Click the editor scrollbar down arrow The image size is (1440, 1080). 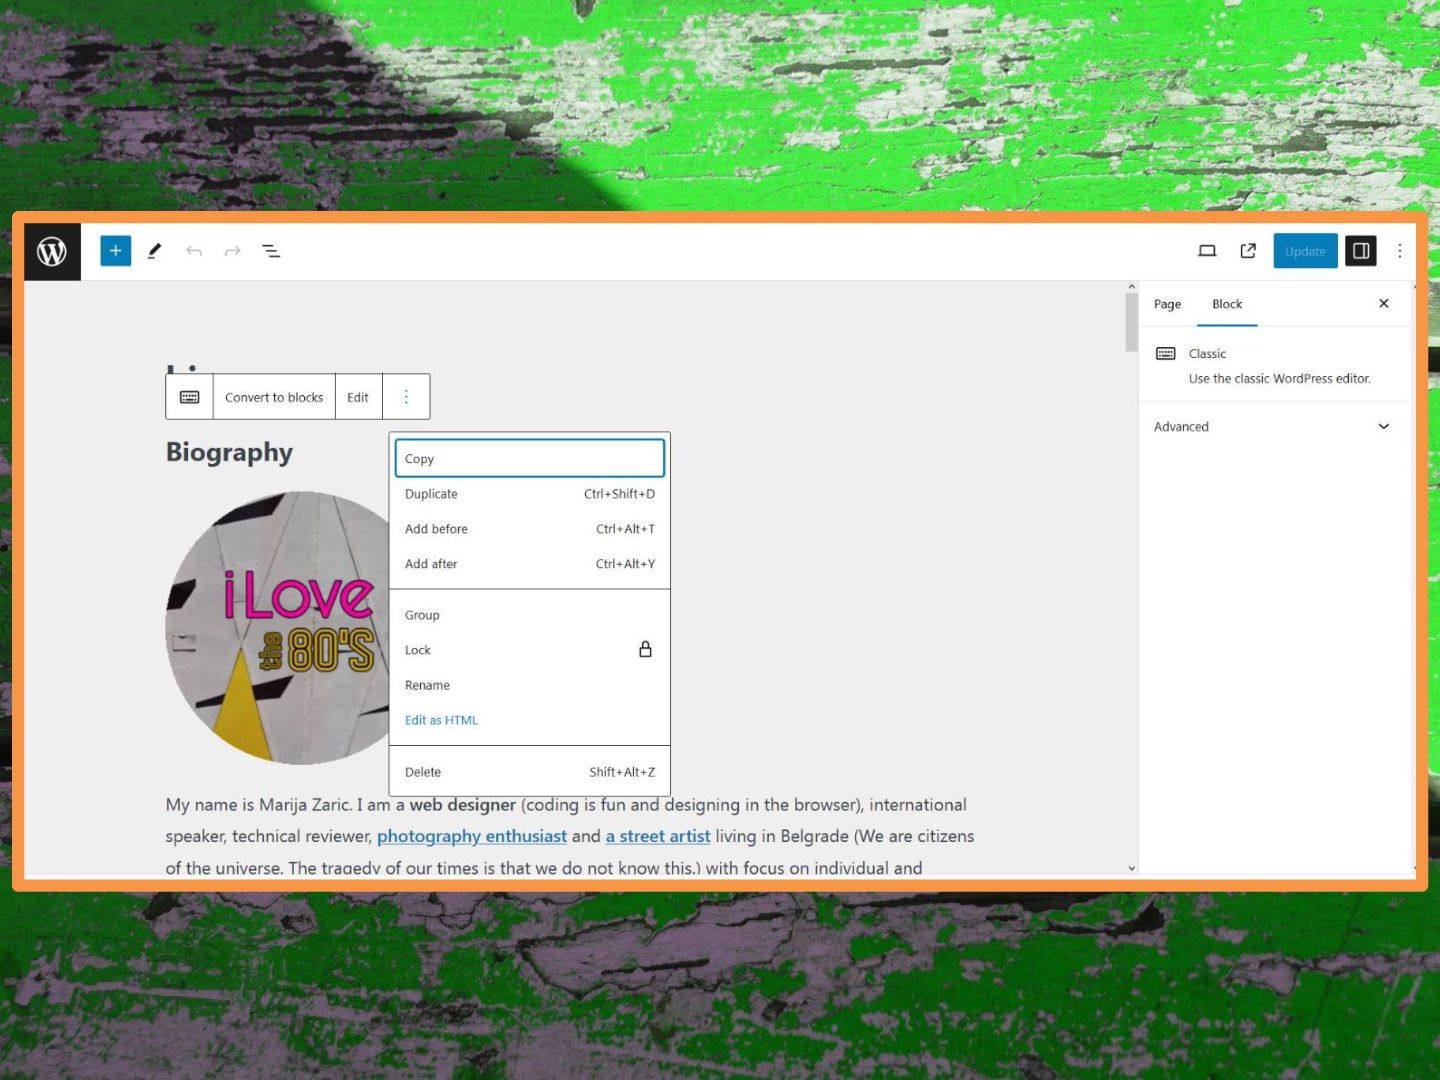[1132, 868]
